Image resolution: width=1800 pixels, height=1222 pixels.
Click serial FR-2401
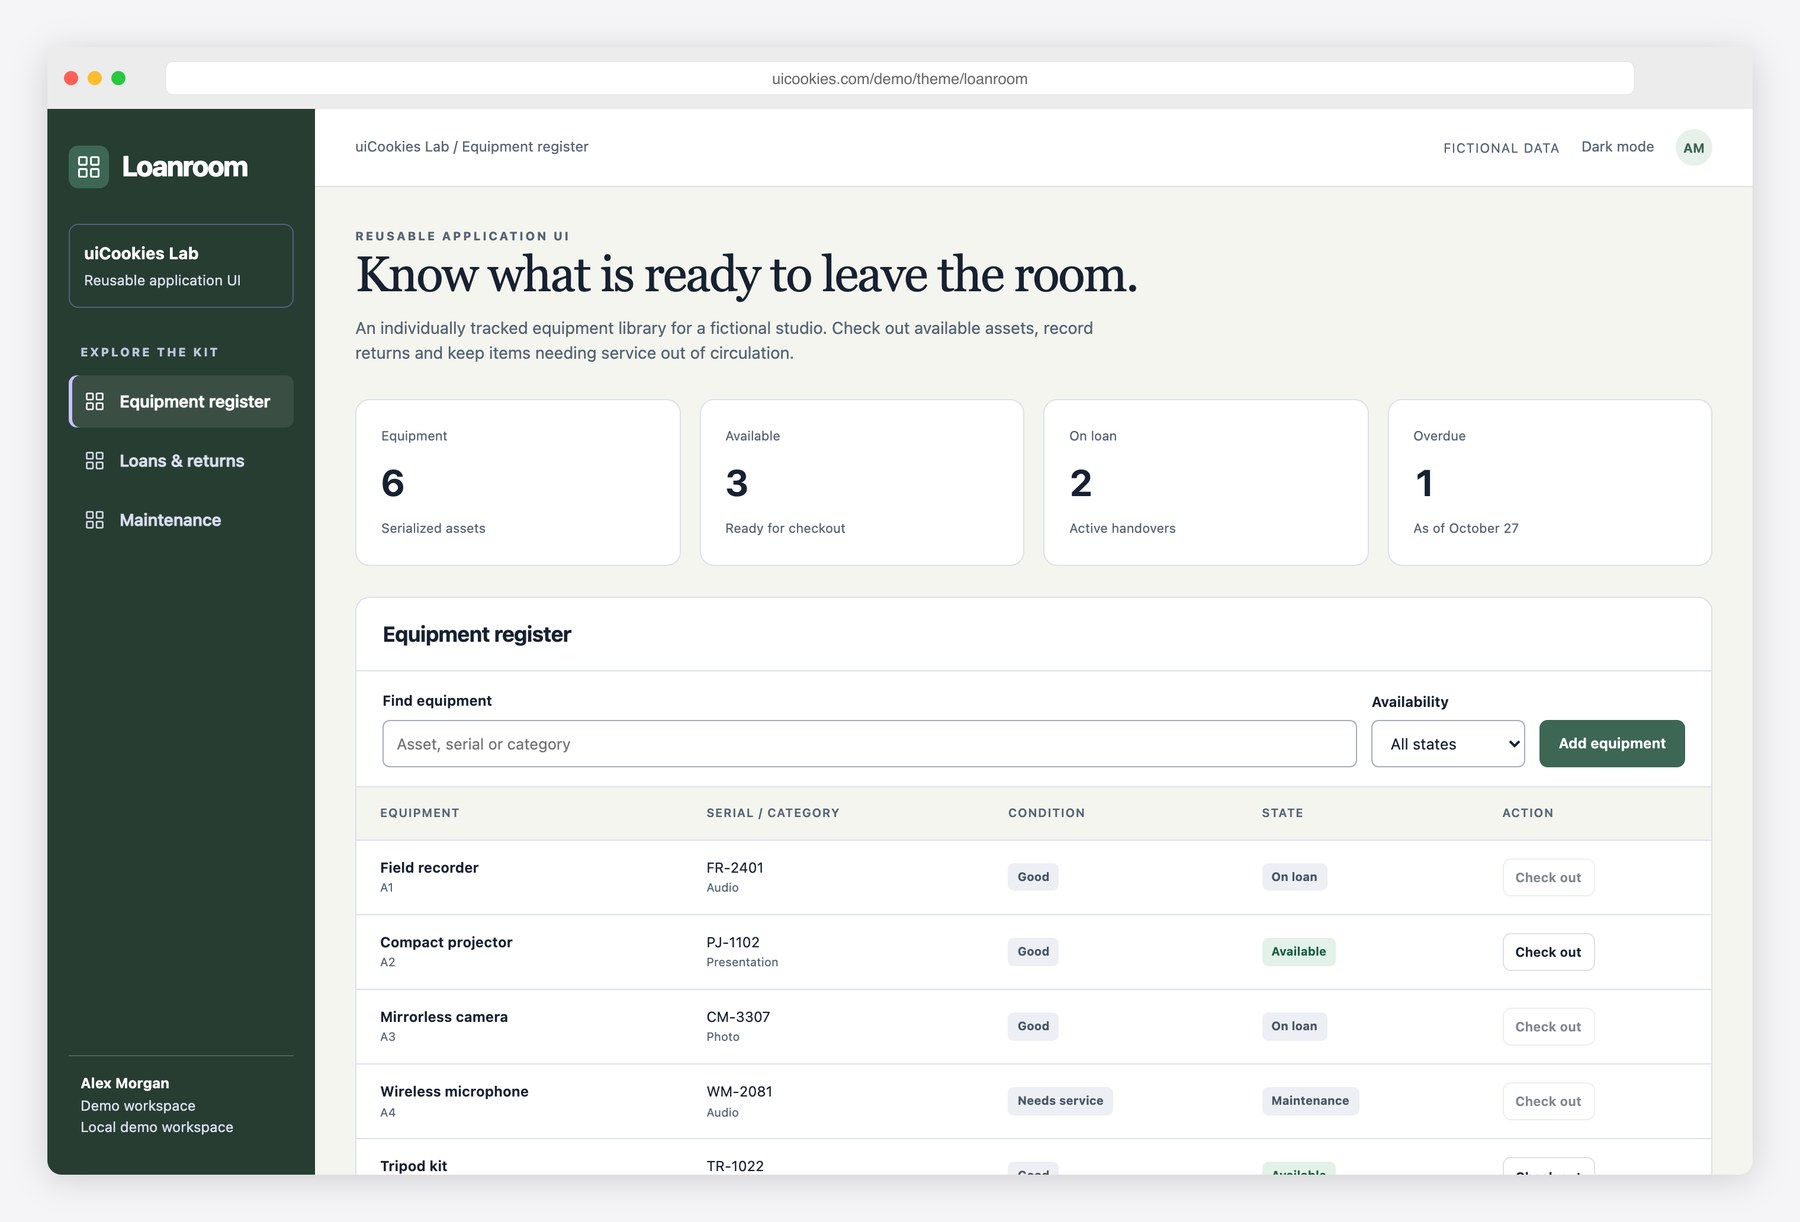(x=735, y=868)
